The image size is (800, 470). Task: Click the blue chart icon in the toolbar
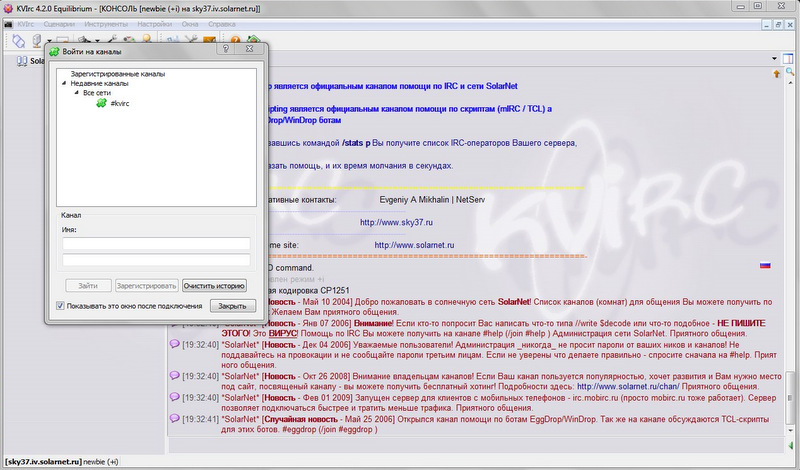point(173,39)
